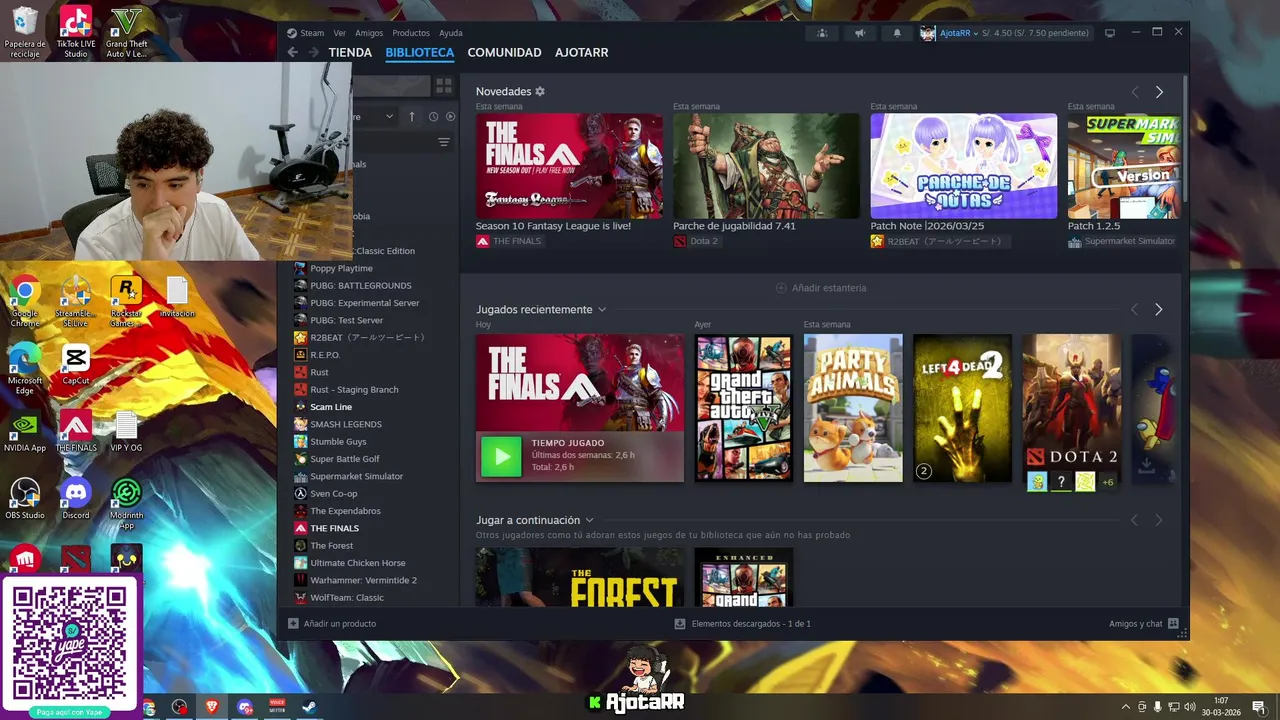Switch to Big Picture mode icon
1280x720 pixels.
click(1109, 33)
